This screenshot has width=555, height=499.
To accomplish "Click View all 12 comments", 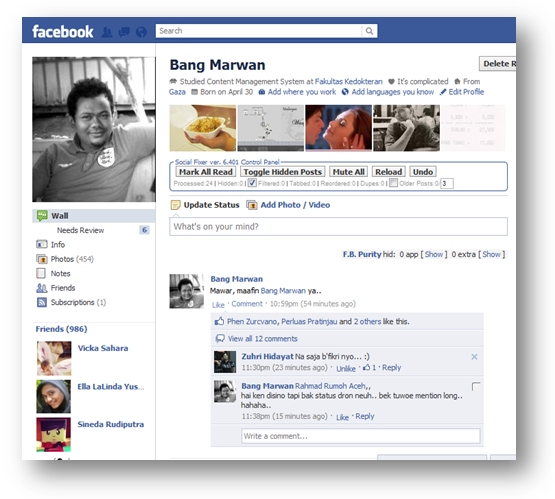I will pyautogui.click(x=263, y=339).
